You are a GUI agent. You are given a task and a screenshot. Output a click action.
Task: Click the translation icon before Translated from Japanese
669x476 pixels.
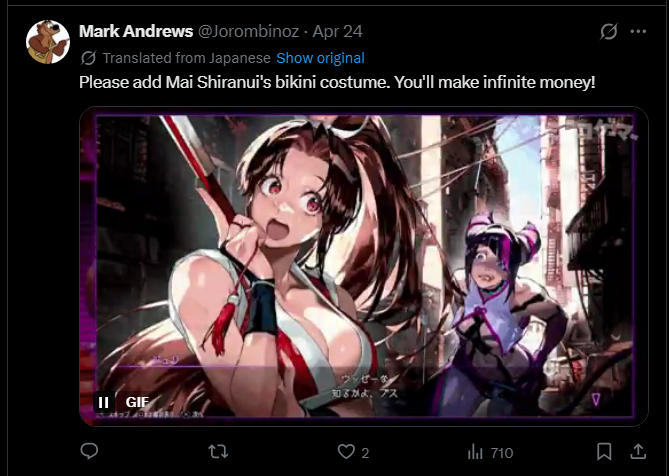[88, 58]
